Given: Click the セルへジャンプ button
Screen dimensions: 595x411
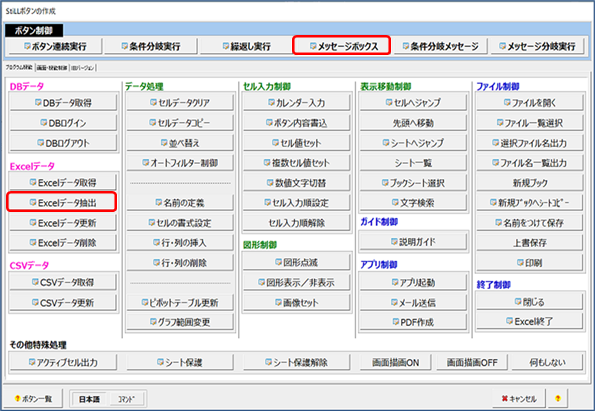Looking at the screenshot, I should (413, 102).
